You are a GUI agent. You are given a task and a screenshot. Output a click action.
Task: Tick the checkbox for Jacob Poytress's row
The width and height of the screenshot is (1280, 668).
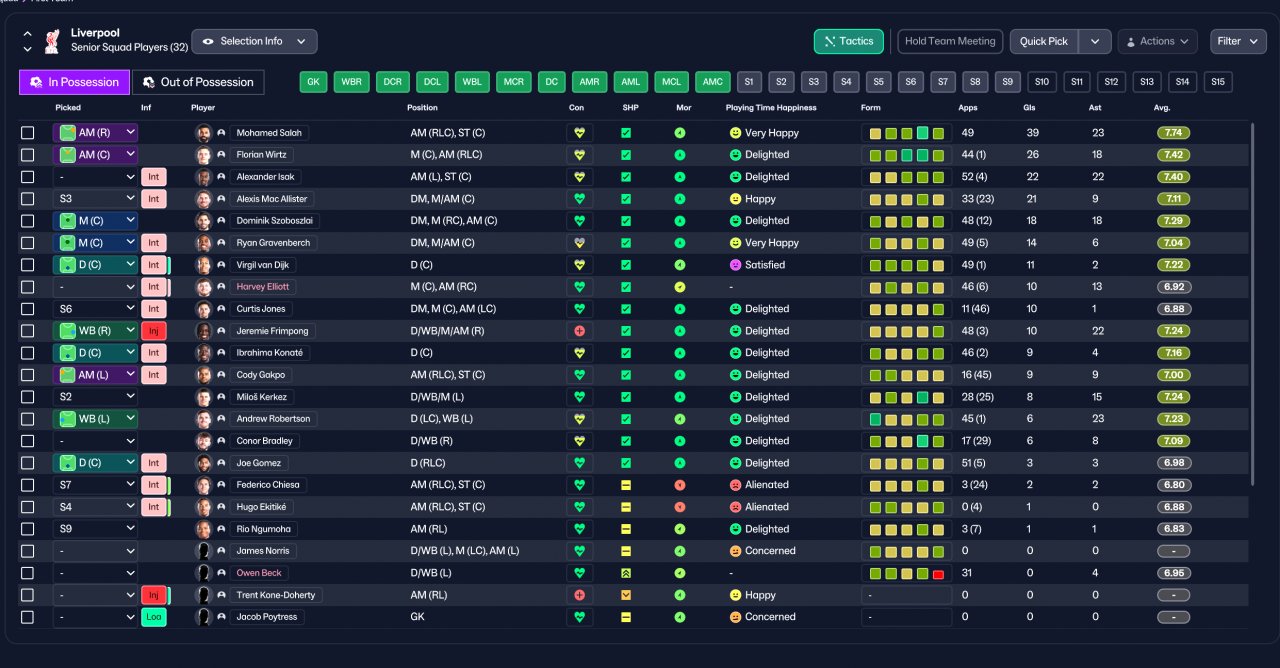pos(28,617)
